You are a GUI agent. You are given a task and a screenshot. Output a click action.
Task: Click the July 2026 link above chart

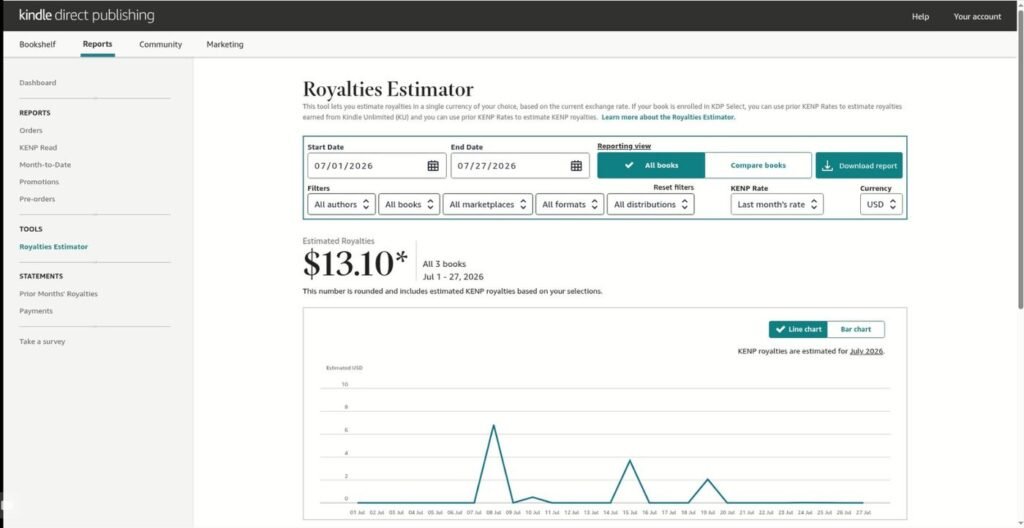pyautogui.click(x=866, y=351)
